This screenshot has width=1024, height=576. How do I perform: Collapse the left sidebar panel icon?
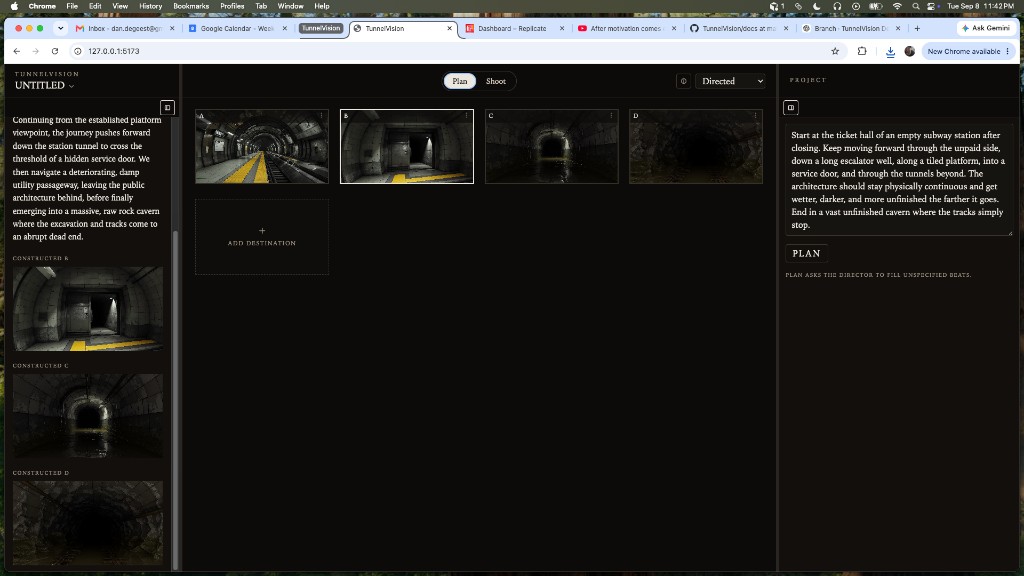167,107
